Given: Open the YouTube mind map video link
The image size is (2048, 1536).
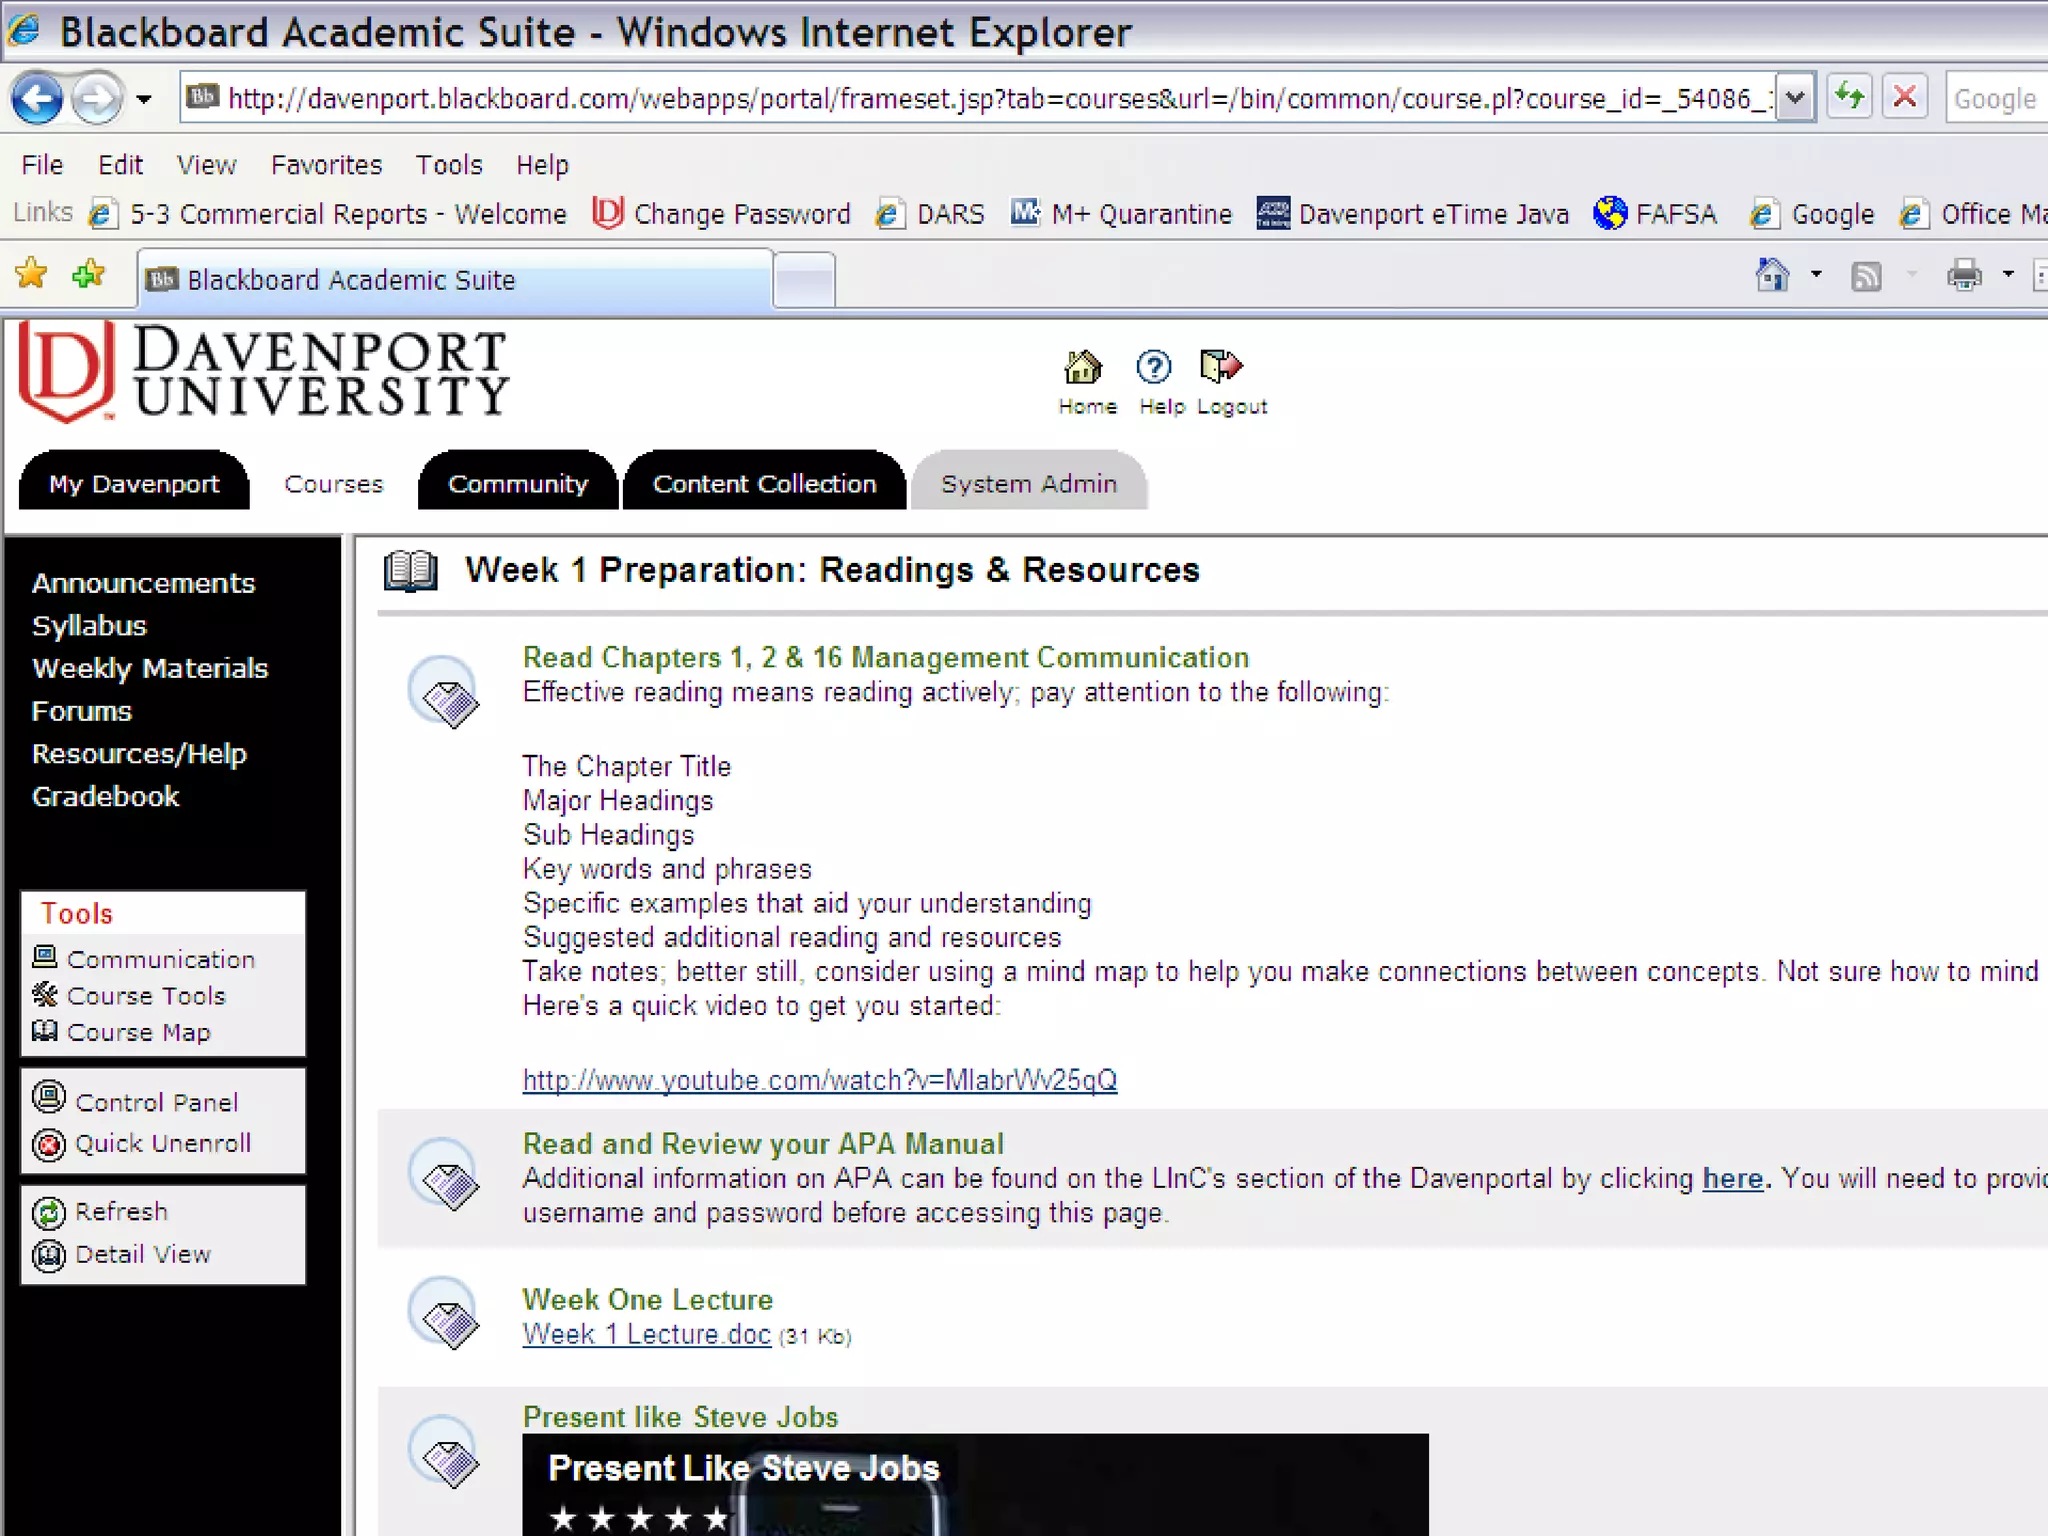Looking at the screenshot, I should coord(819,1081).
